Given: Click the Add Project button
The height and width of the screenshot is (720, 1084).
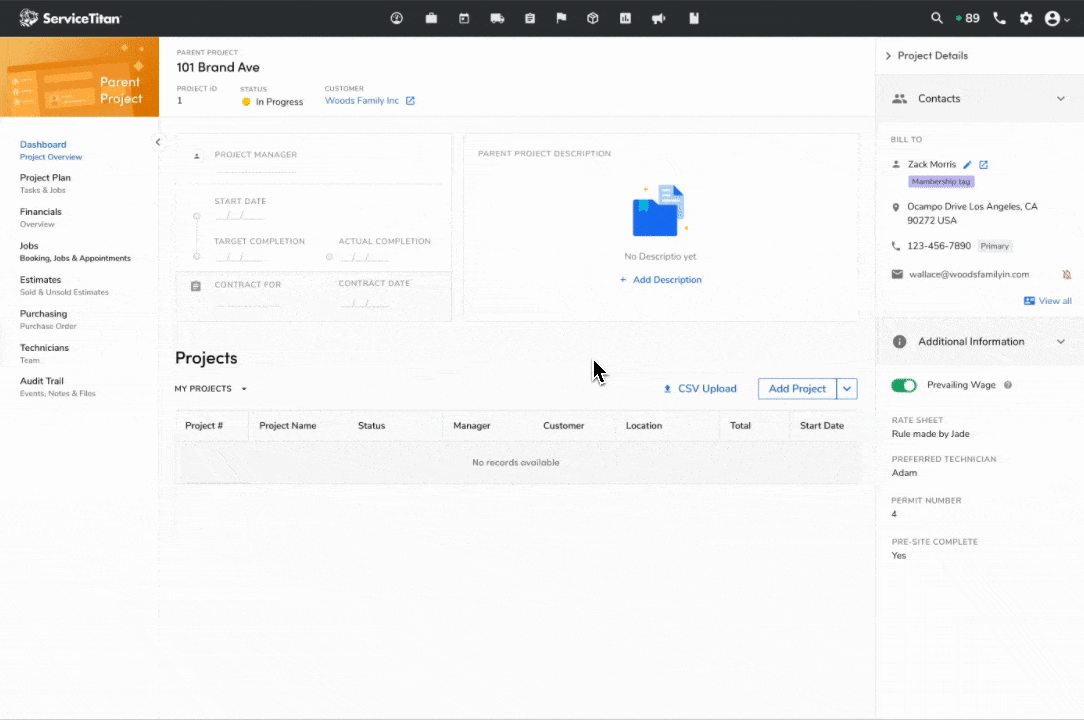Looking at the screenshot, I should click(797, 388).
